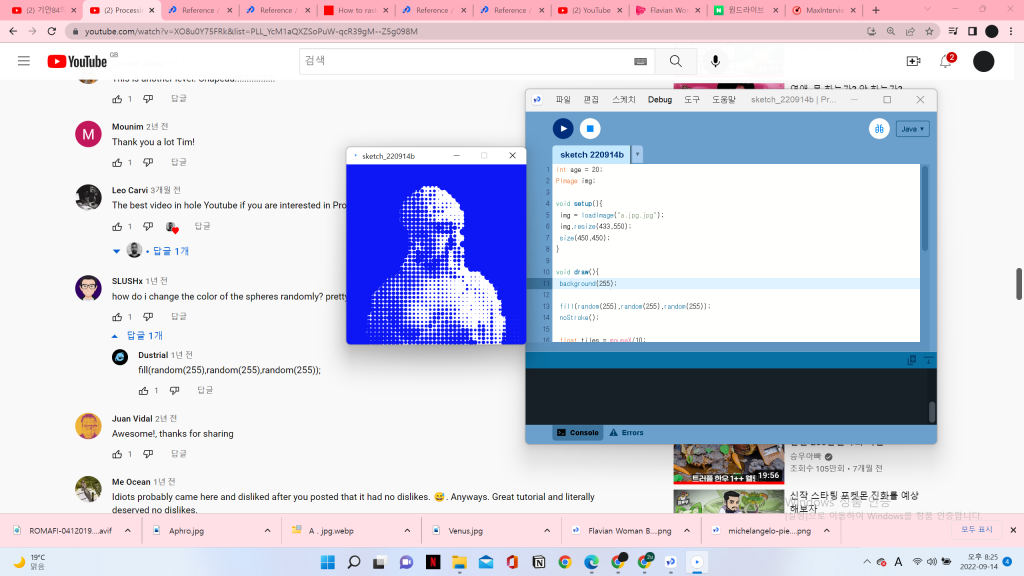Open the sketch tab arrow menu

point(637,155)
